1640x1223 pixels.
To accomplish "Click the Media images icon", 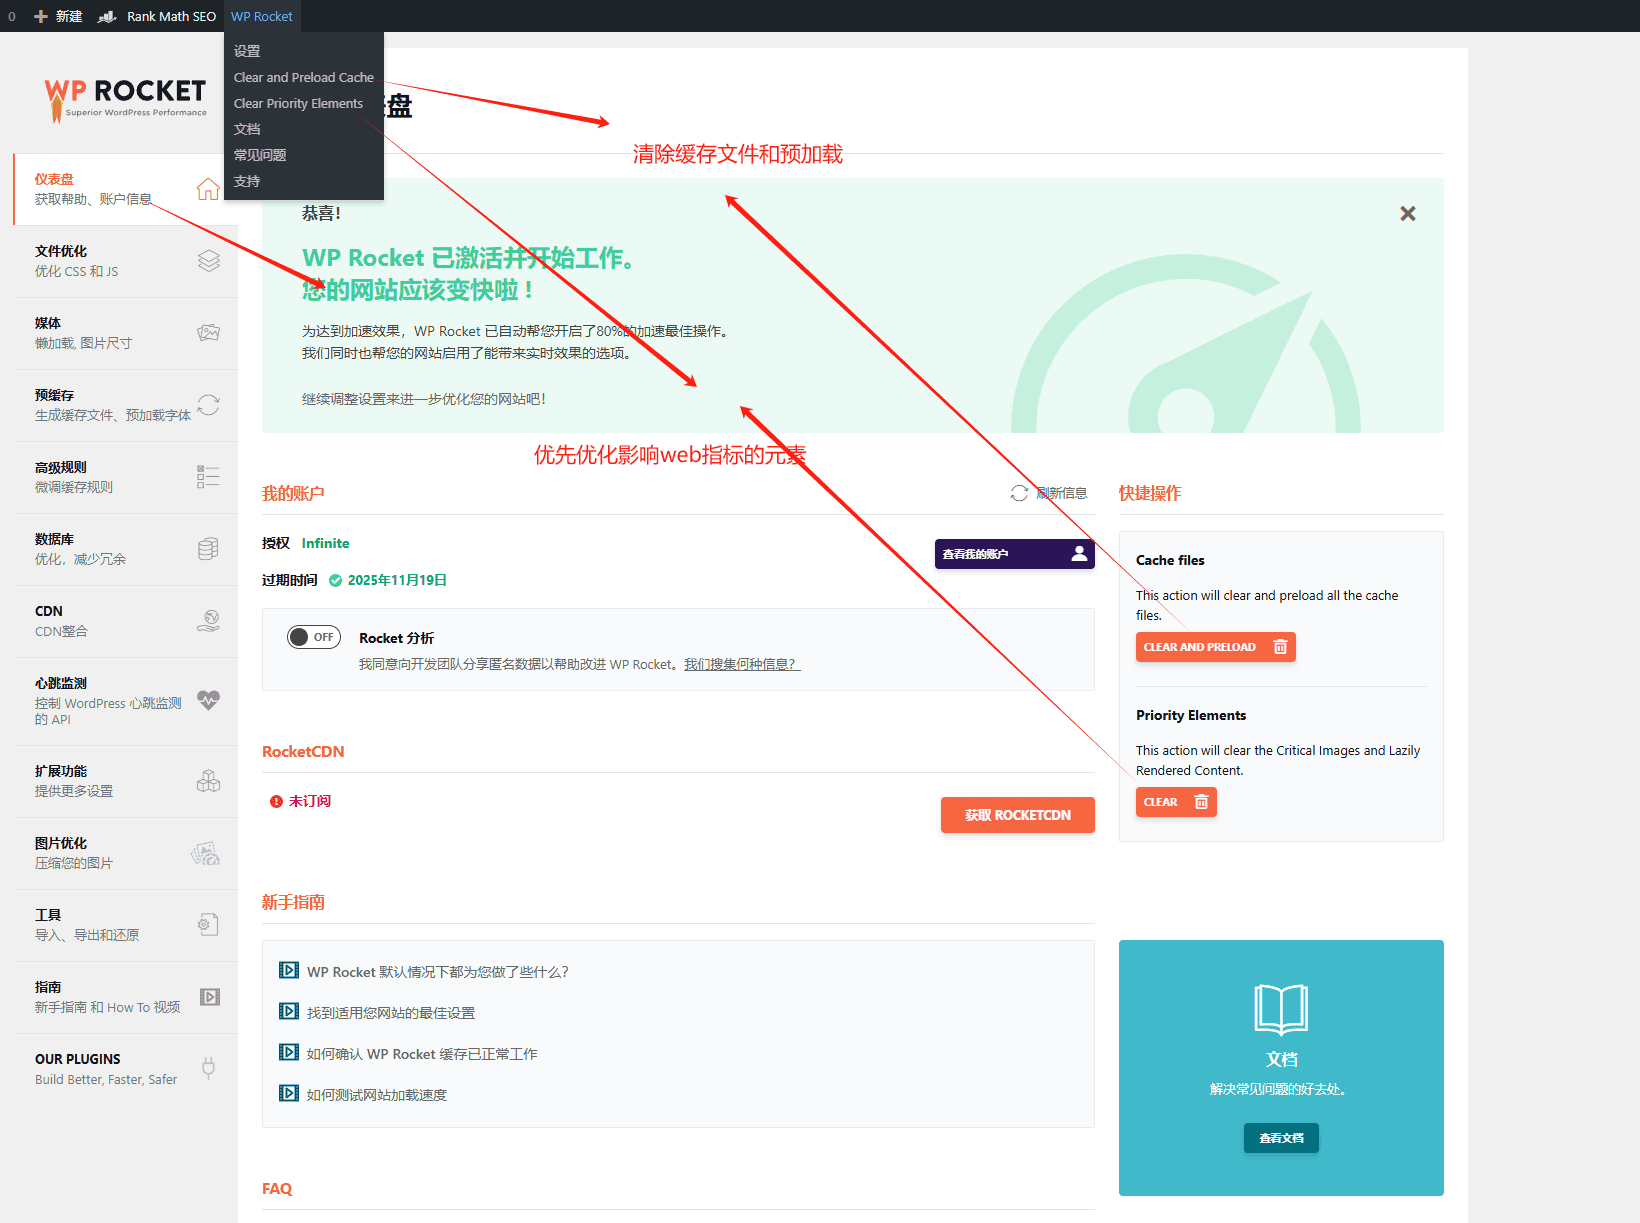I will point(208,333).
